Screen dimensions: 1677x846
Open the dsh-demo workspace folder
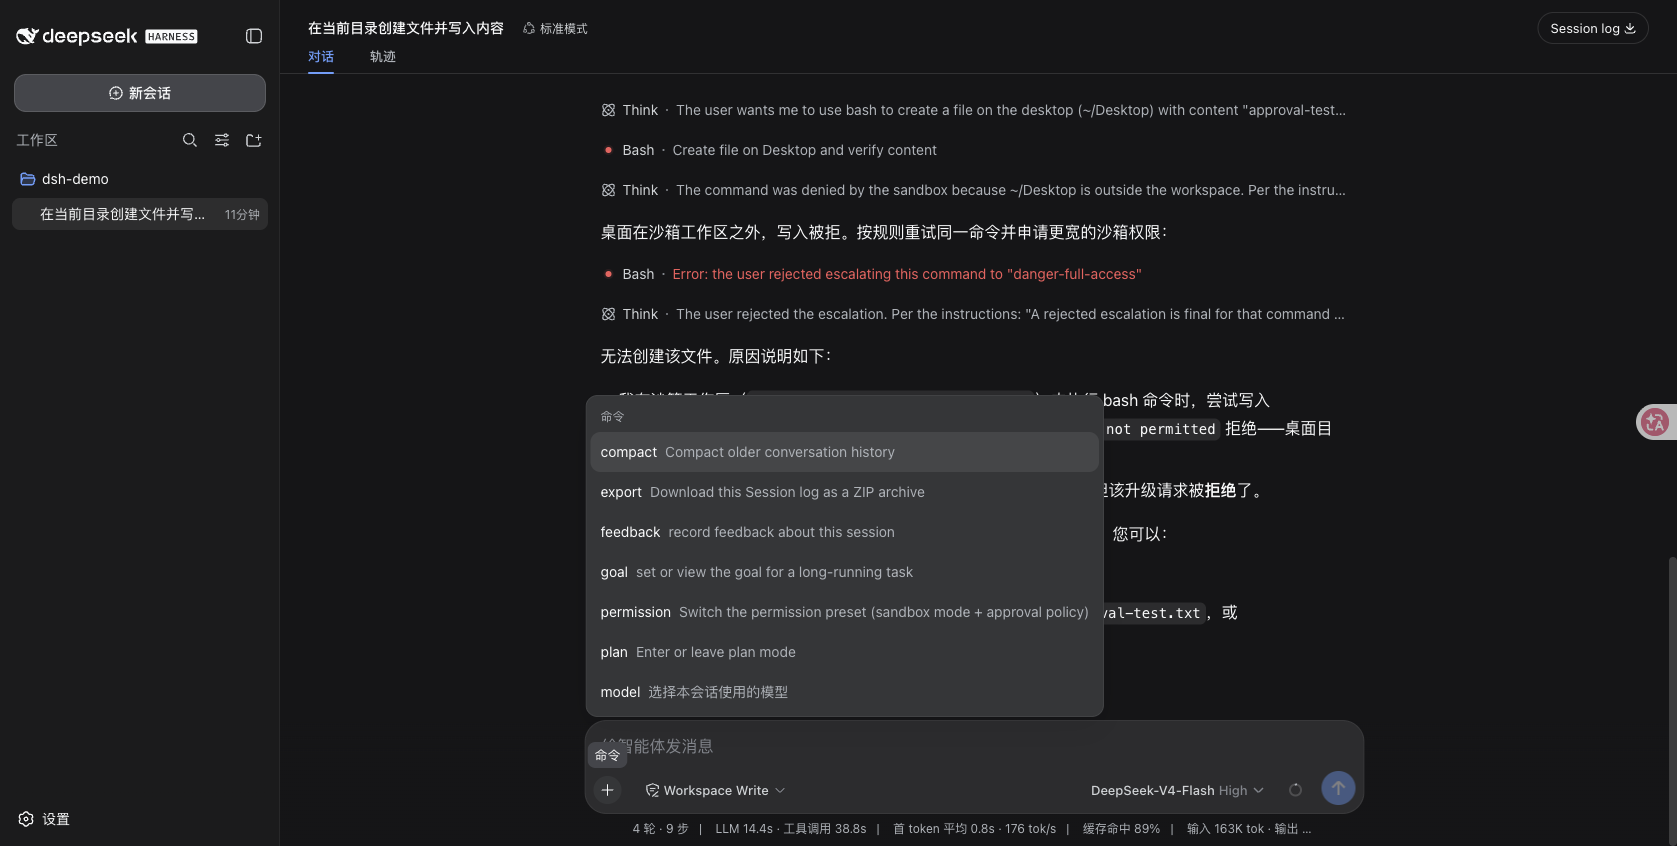point(140,179)
